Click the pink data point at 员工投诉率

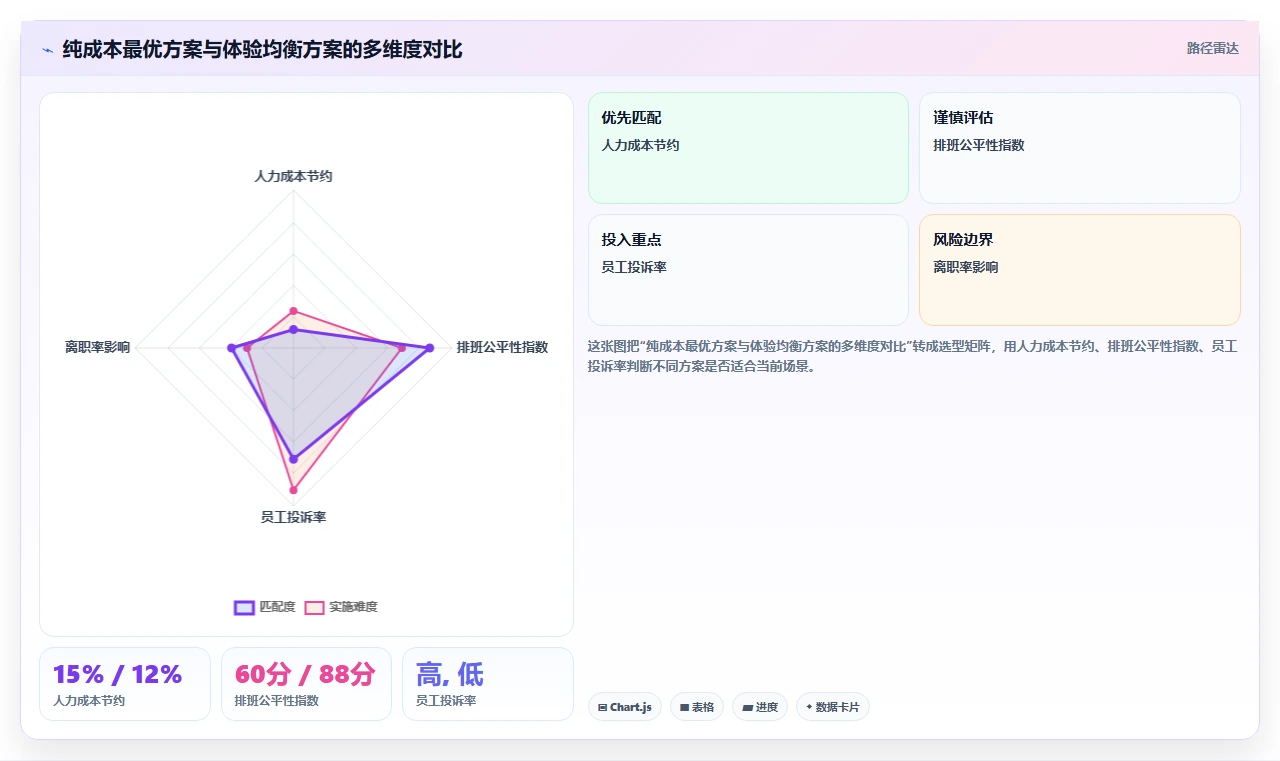293,490
